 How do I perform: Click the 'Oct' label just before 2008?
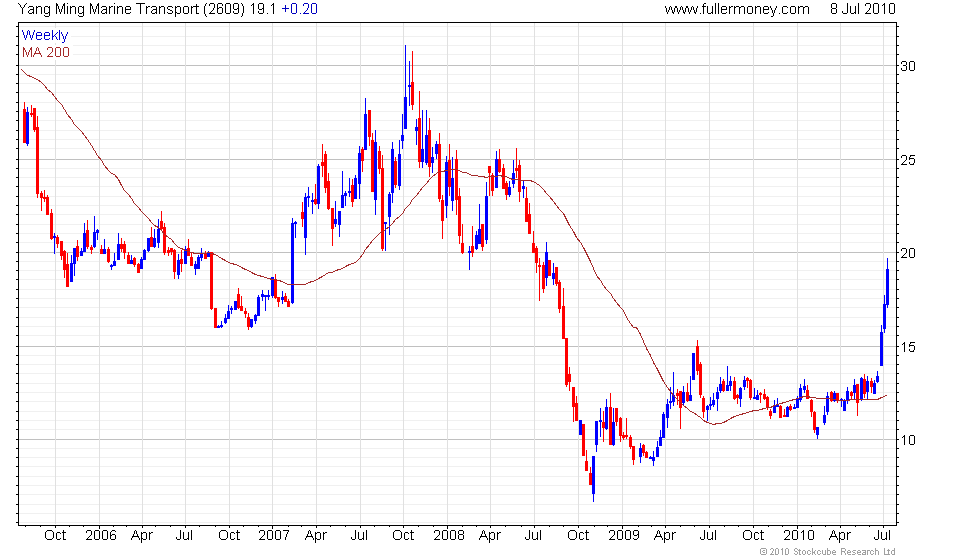(x=403, y=535)
